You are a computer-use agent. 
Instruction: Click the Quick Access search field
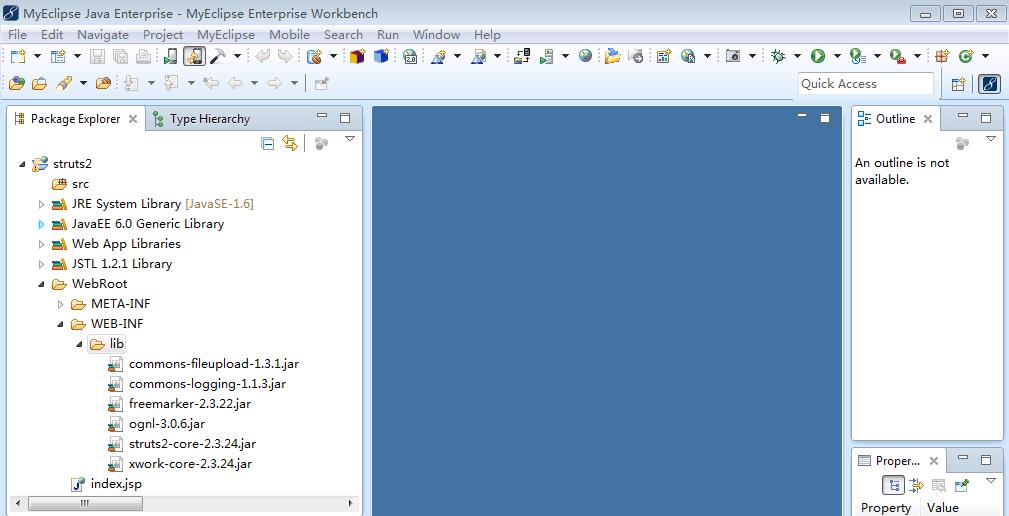[866, 84]
